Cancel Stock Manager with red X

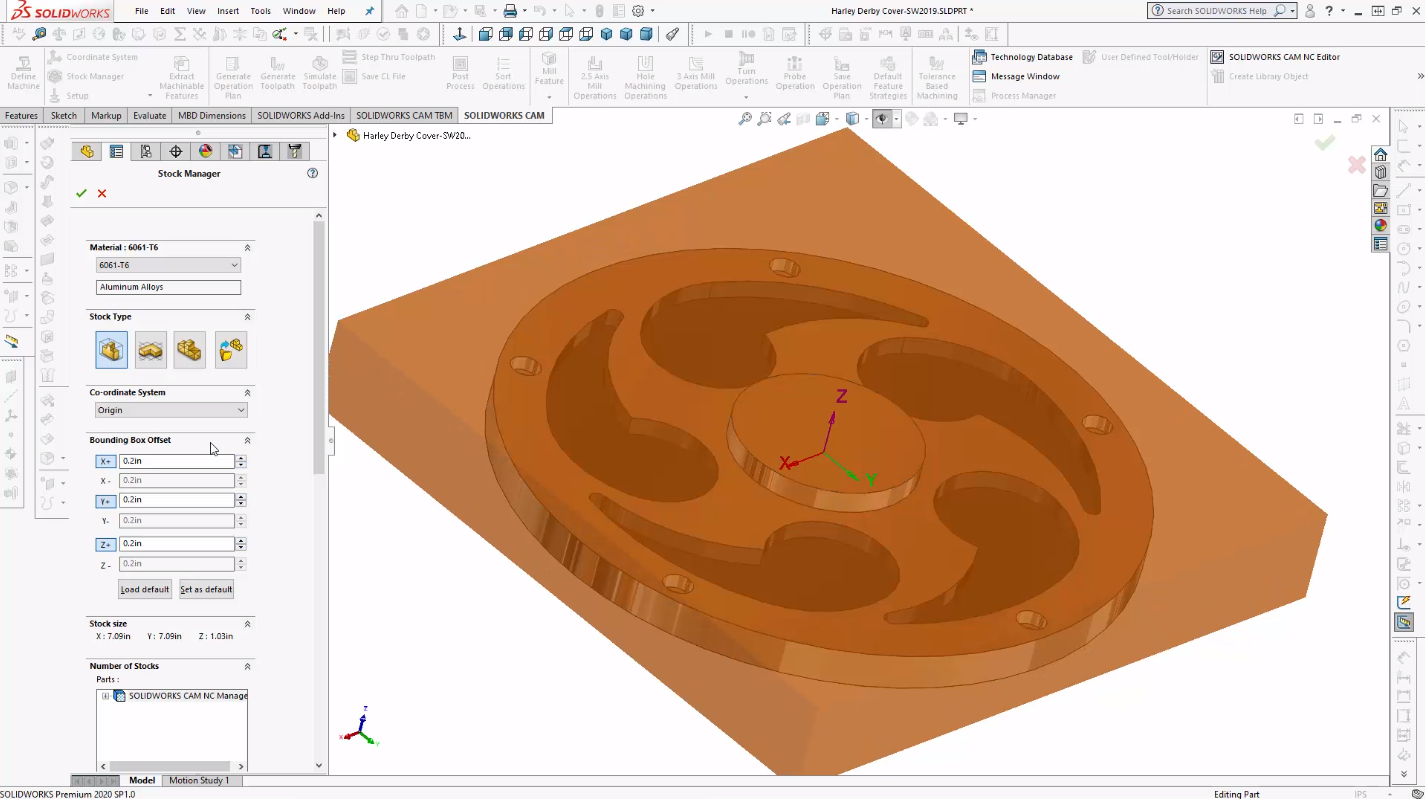click(102, 193)
